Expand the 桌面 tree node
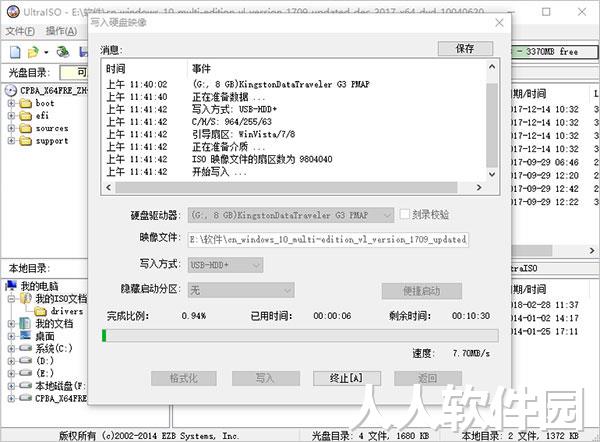 point(11,336)
